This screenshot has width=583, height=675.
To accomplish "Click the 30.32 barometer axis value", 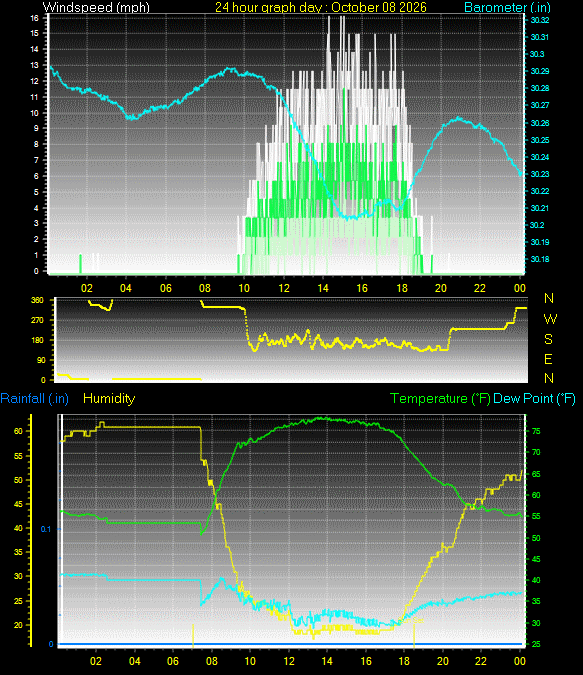I will pyautogui.click(x=540, y=20).
